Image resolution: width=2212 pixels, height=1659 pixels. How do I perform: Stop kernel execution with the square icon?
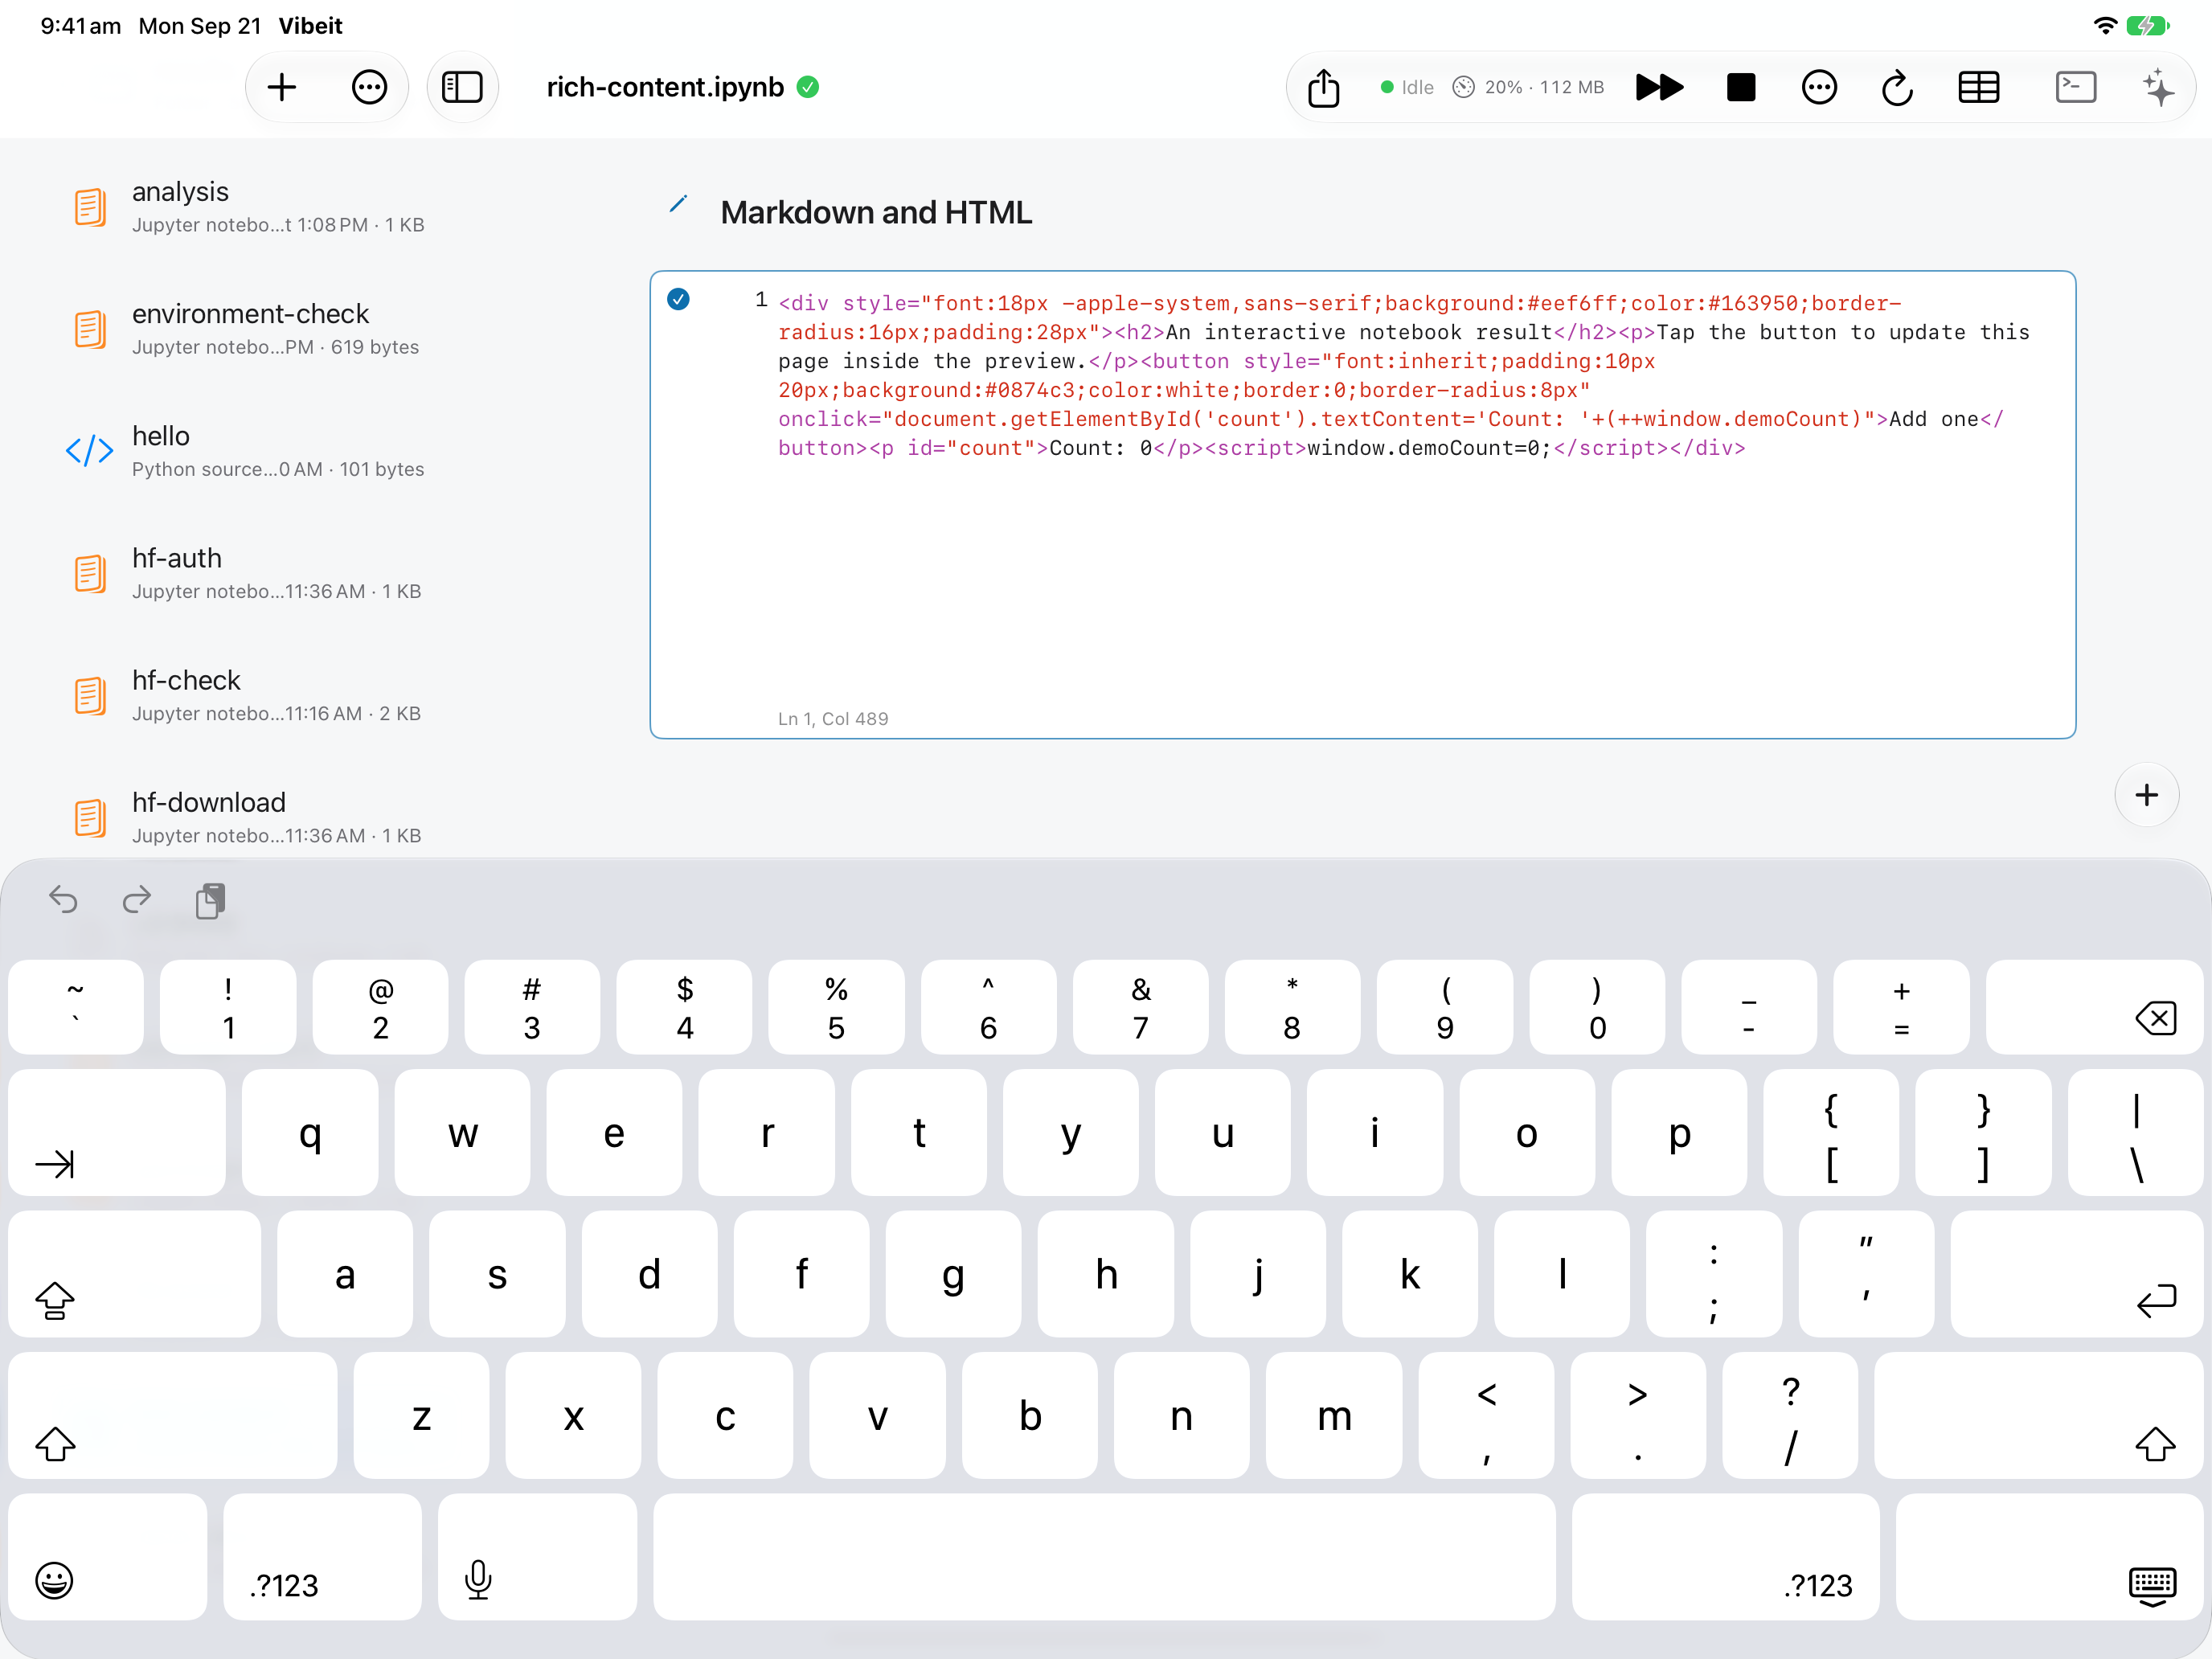1741,88
